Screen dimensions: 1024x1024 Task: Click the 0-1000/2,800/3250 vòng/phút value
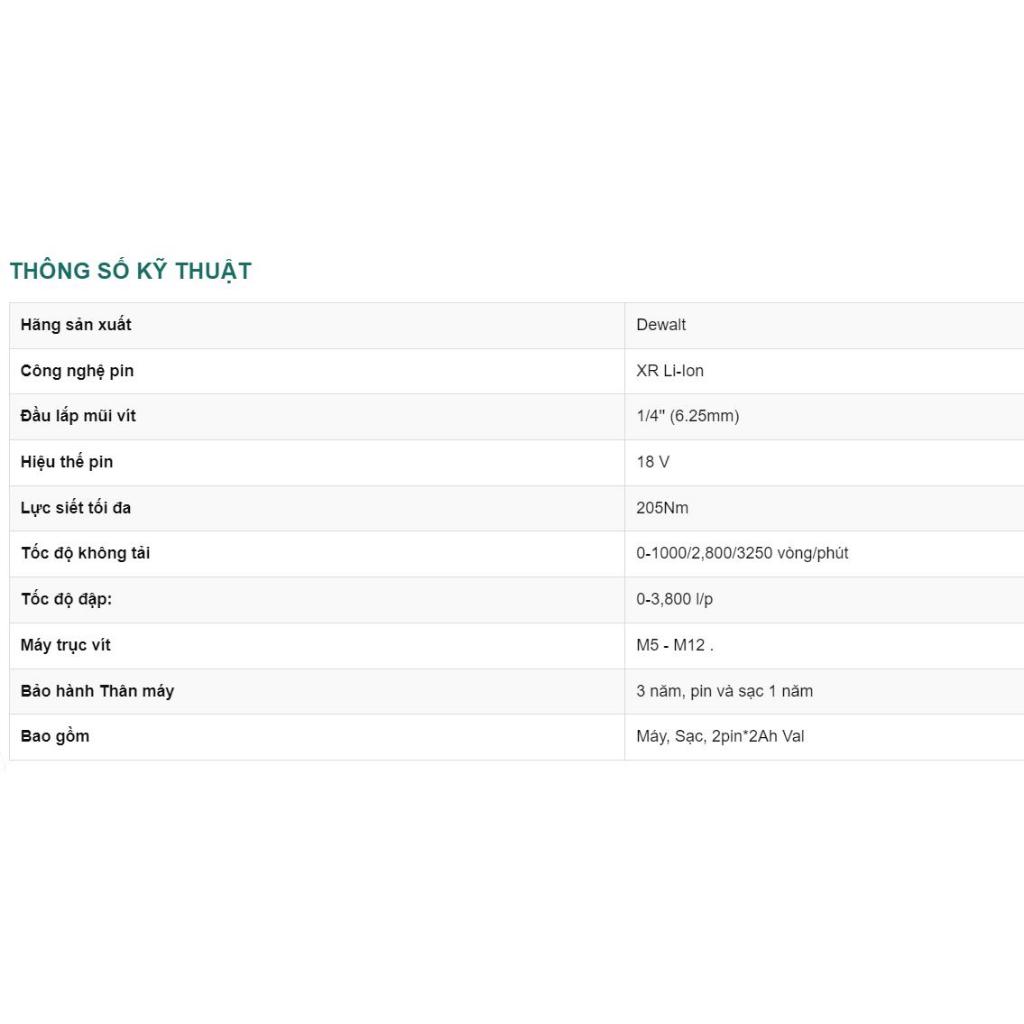point(743,553)
